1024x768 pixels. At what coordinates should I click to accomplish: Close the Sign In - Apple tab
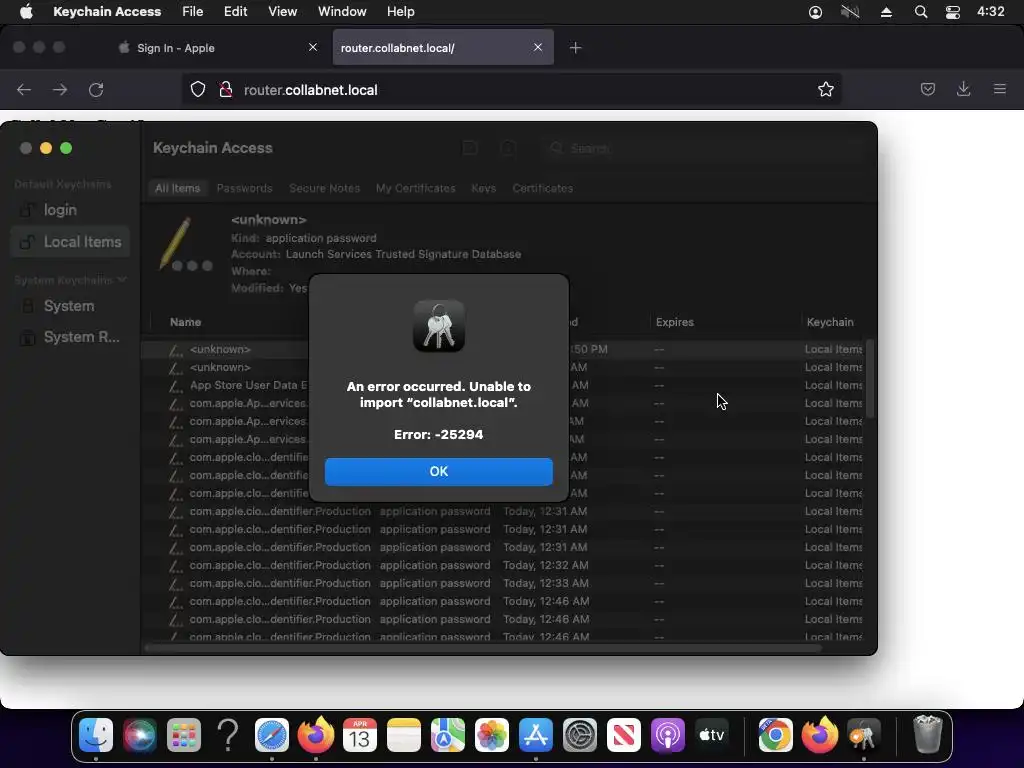pyautogui.click(x=313, y=47)
